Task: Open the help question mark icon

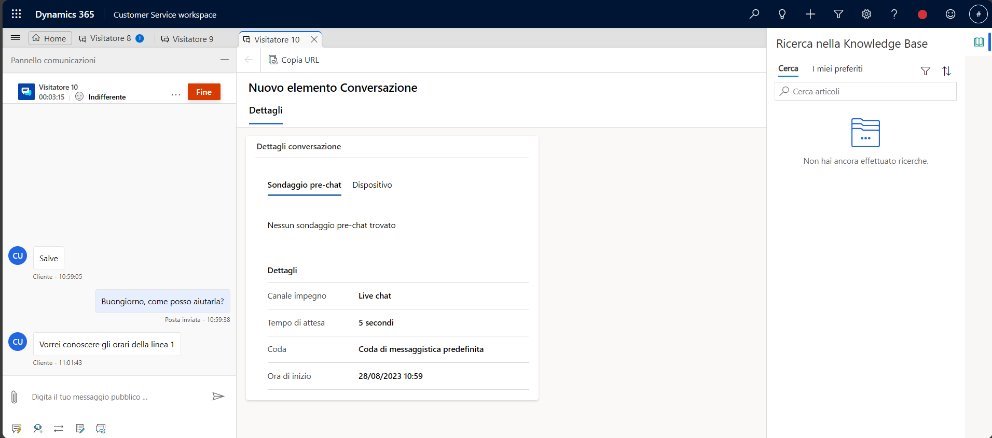Action: 894,14
